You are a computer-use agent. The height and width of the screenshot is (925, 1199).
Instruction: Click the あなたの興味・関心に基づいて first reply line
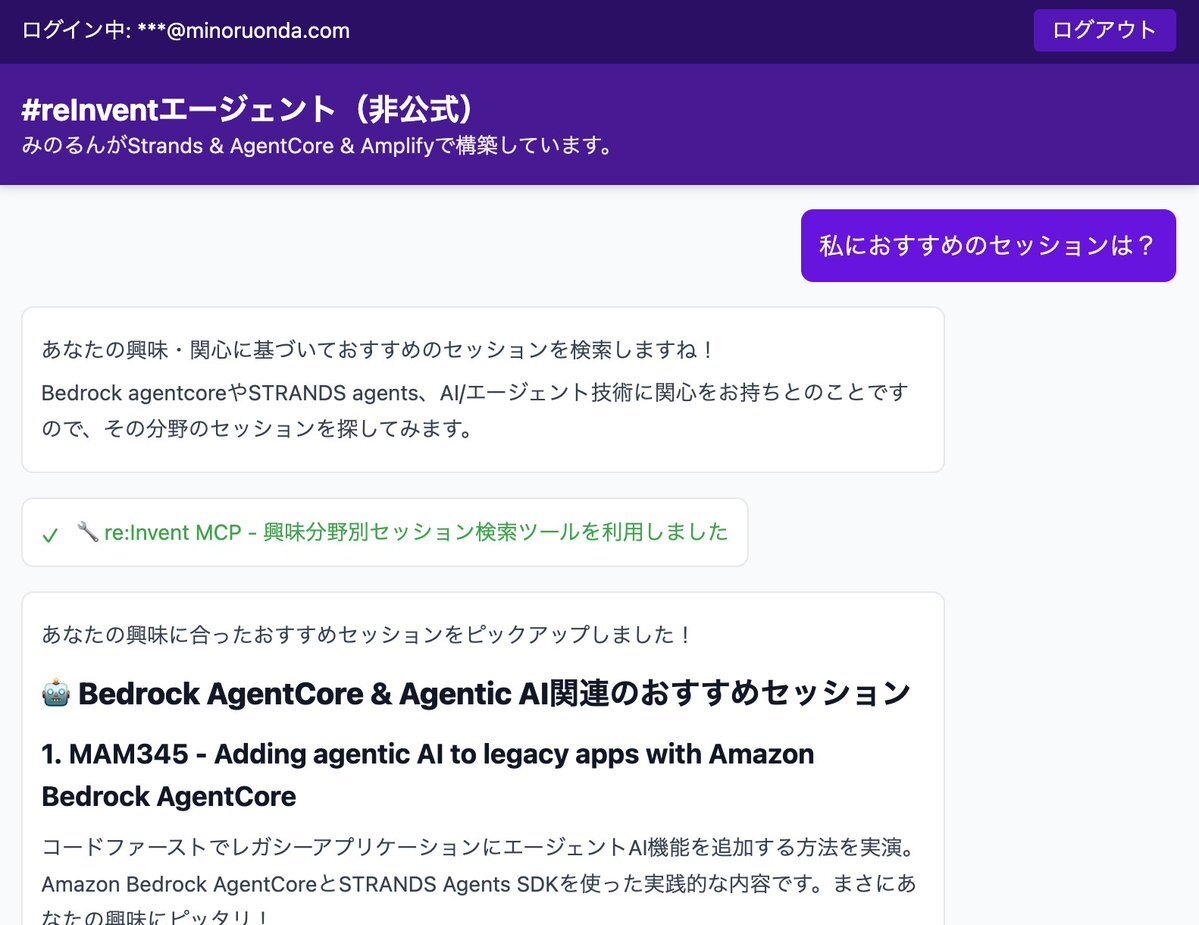coord(378,350)
